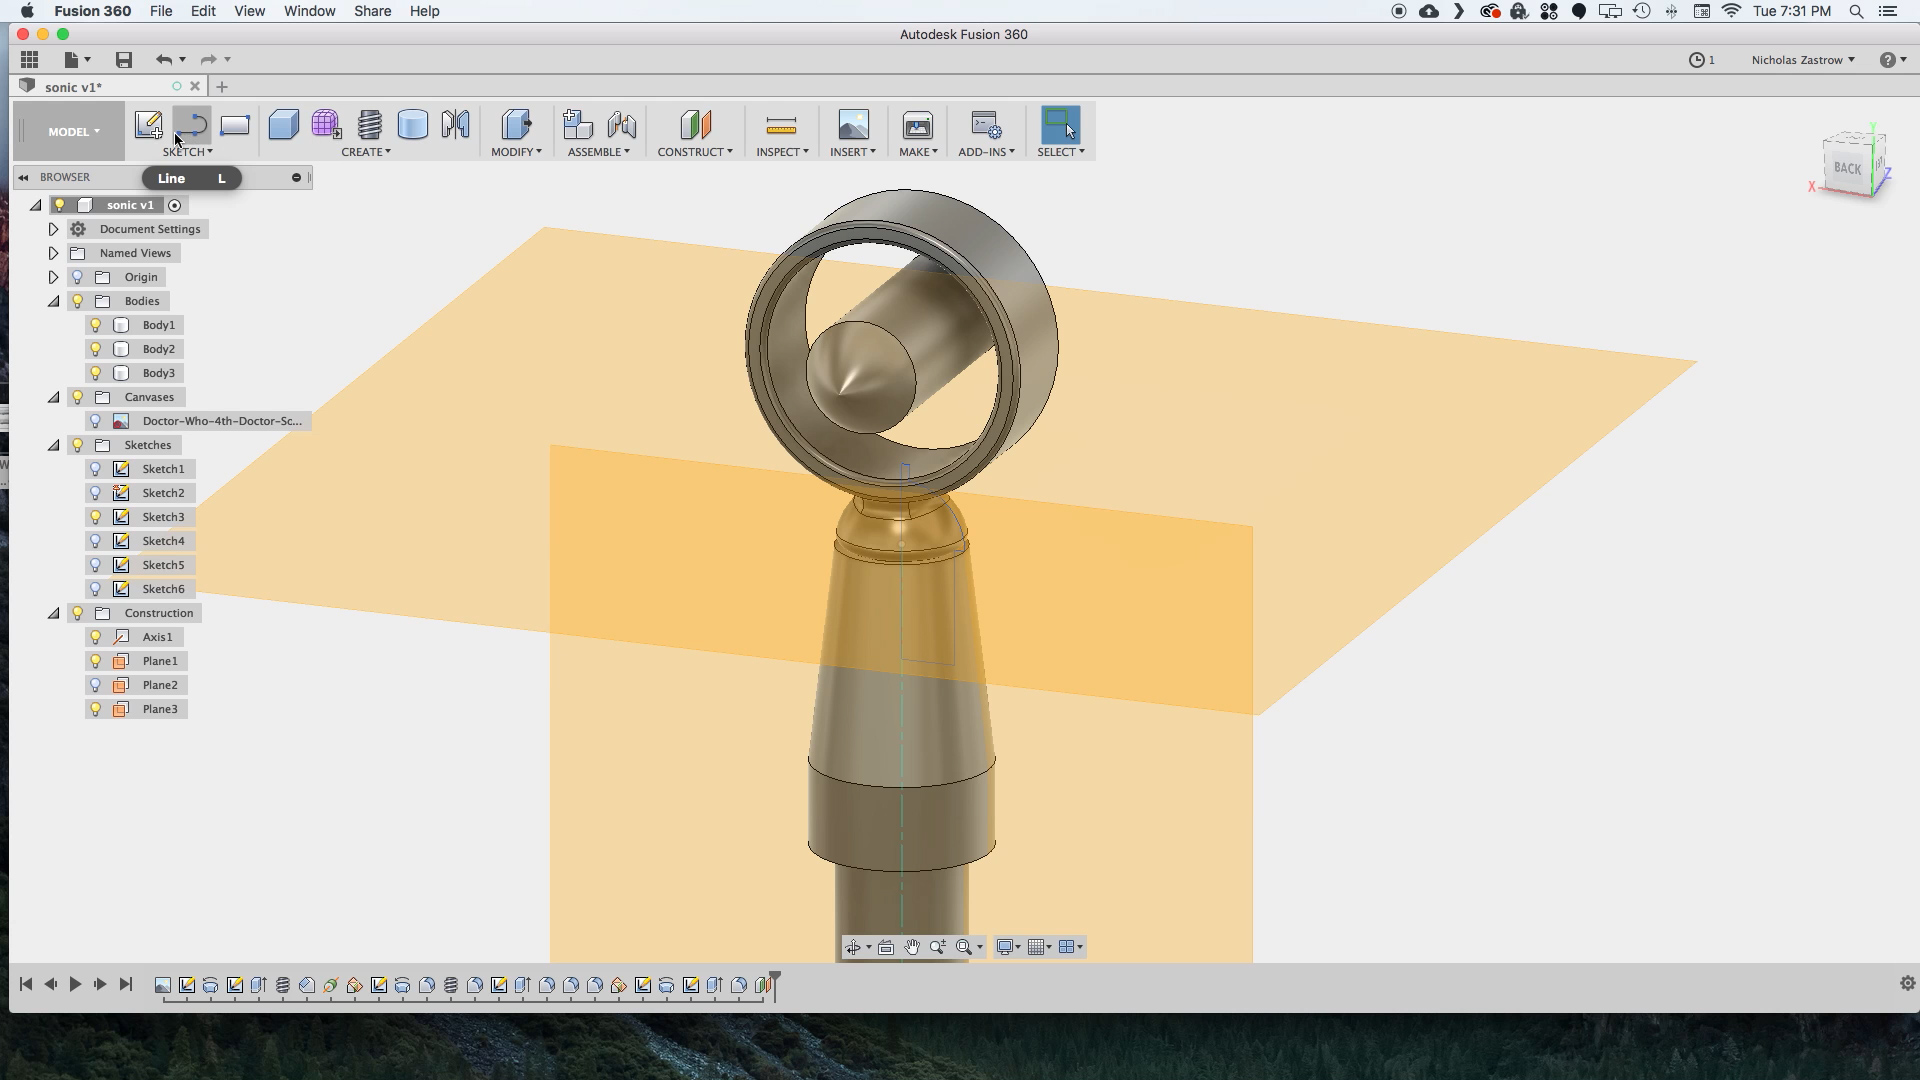Click the Orbit navigation tool
The image size is (1920, 1080).
click(x=853, y=947)
